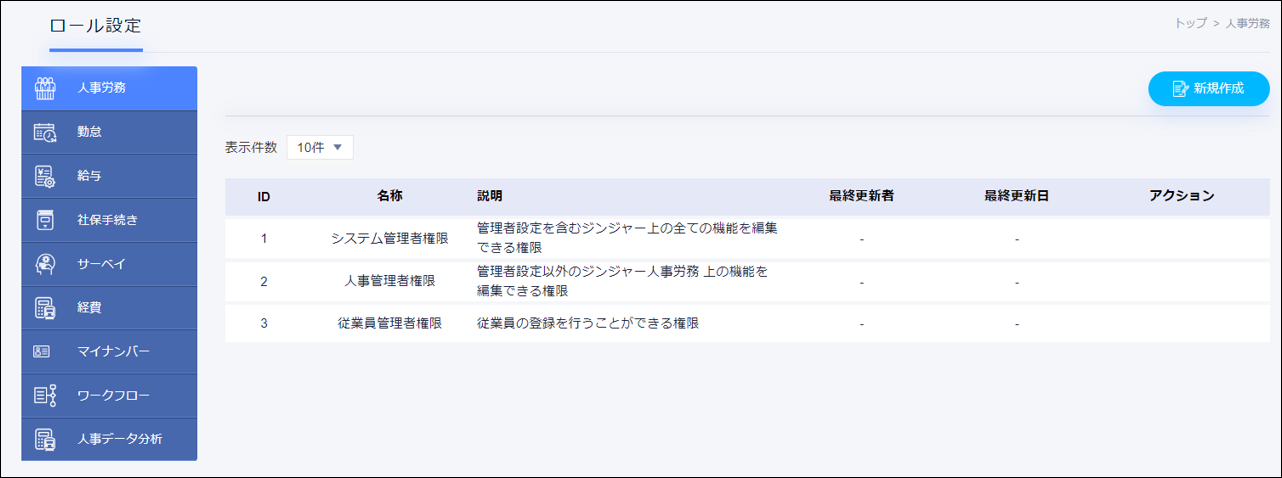Open the 人事労務 menu item
1282x478 pixels.
pos(109,88)
